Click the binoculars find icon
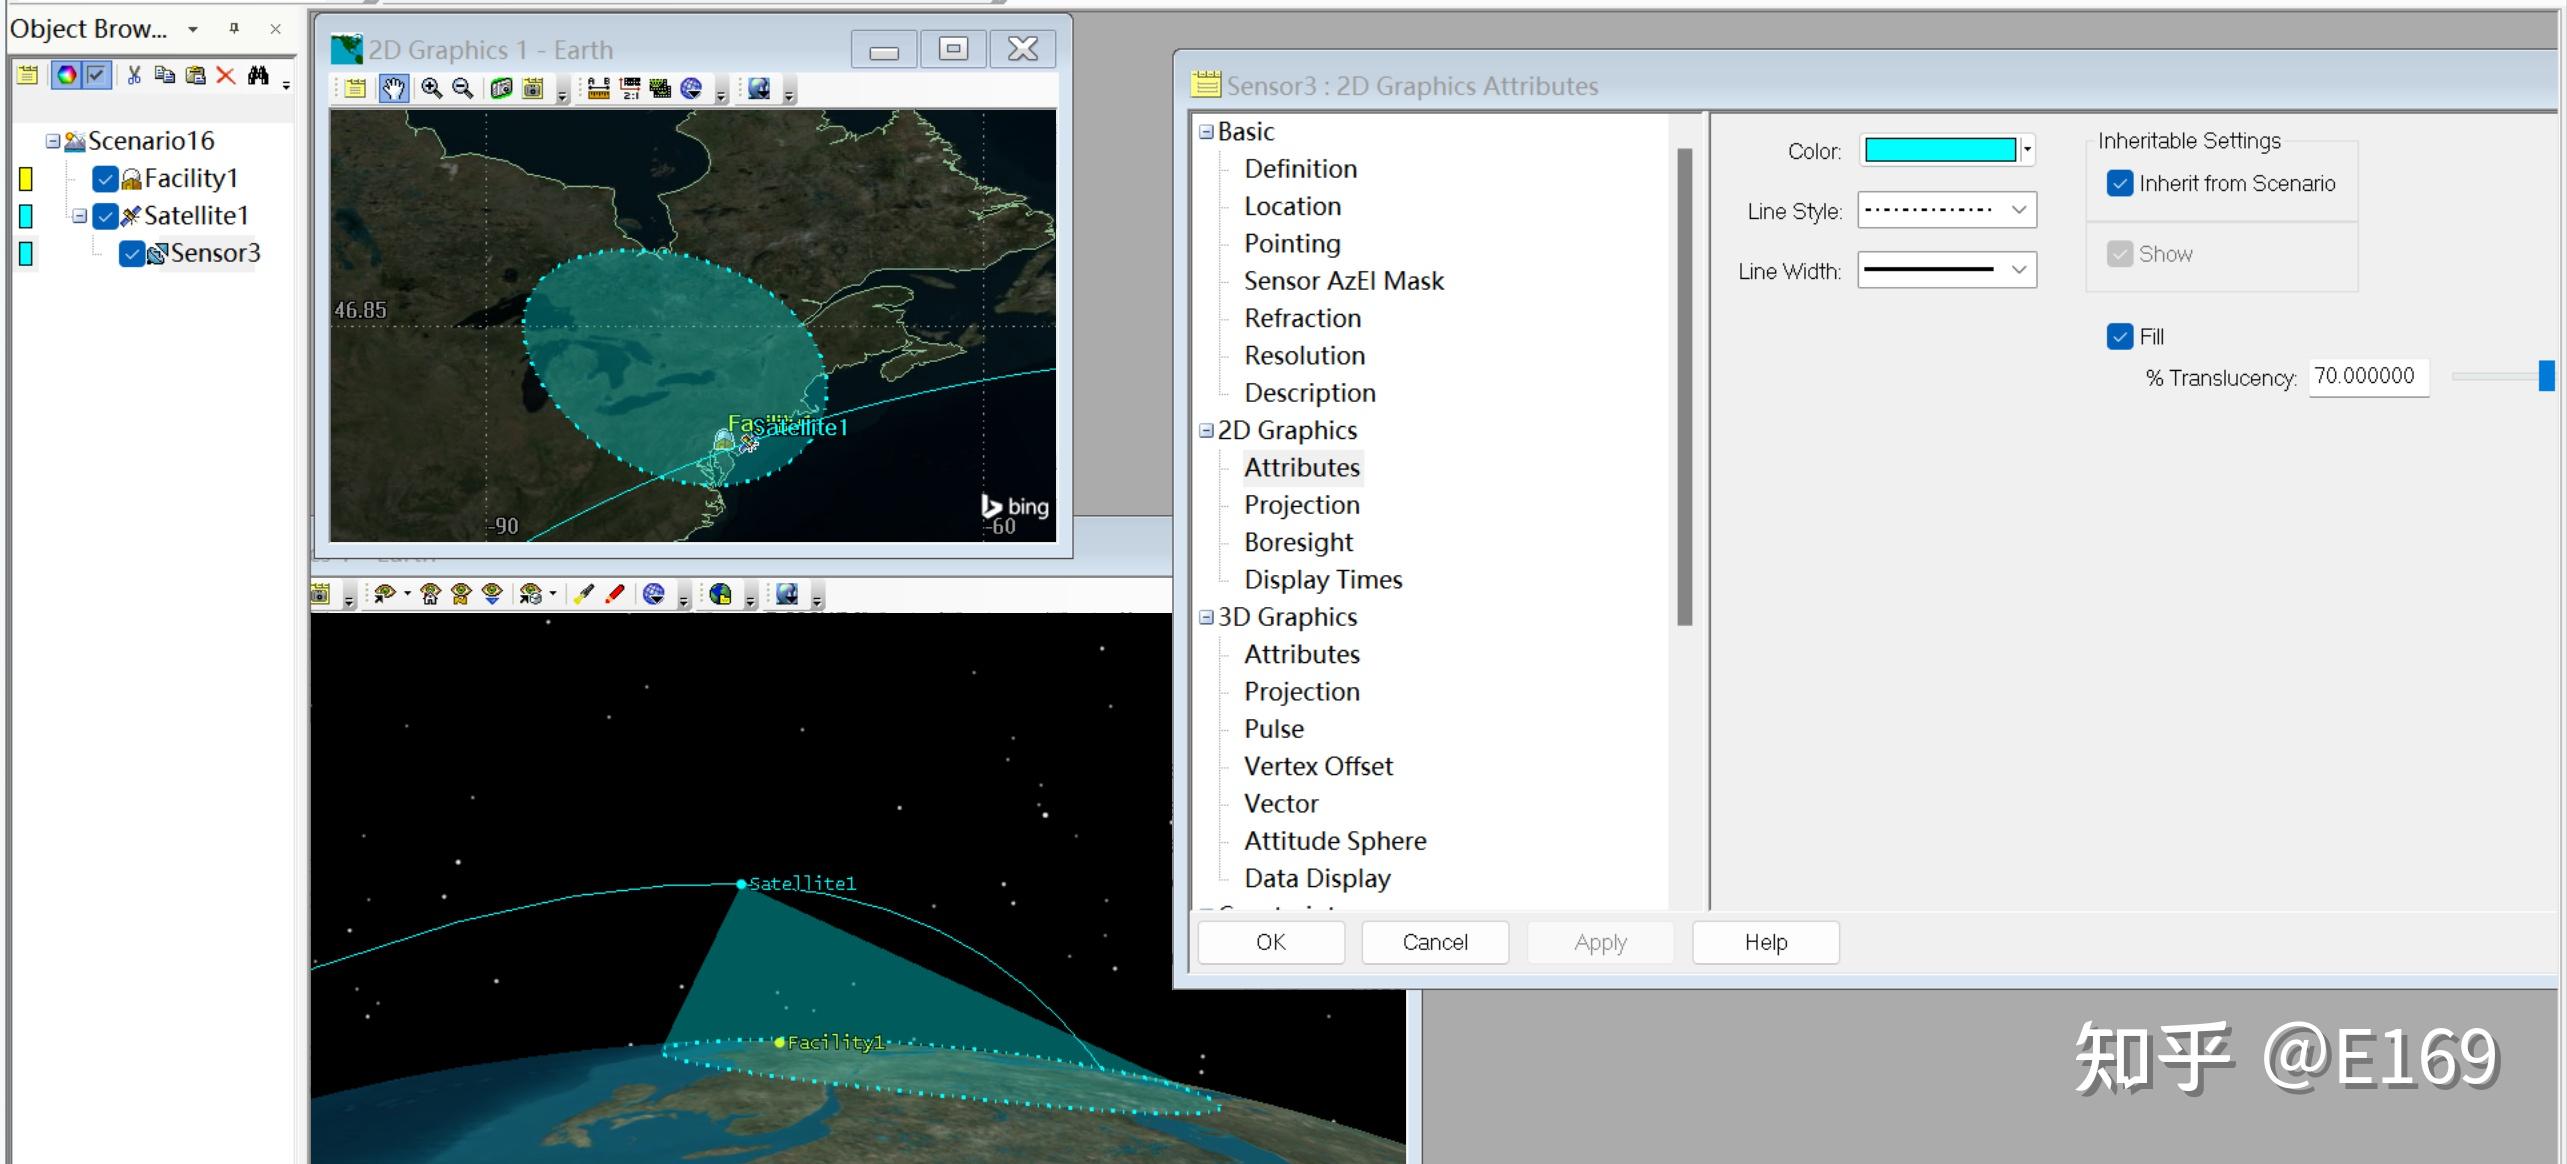The image size is (2567, 1164). pos(258,75)
